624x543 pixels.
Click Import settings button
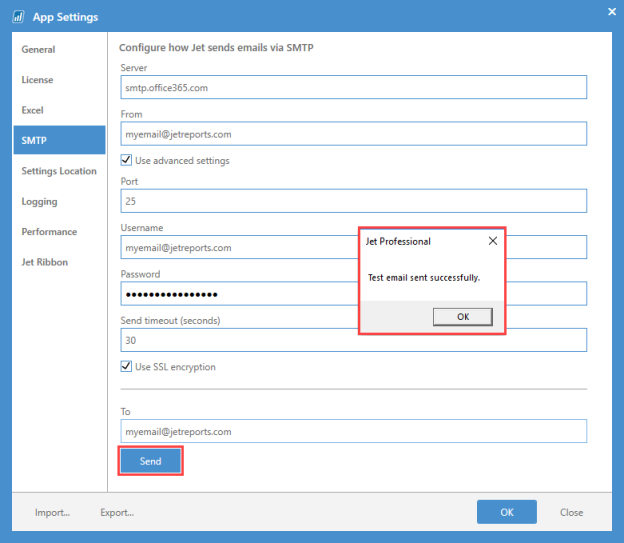point(52,512)
